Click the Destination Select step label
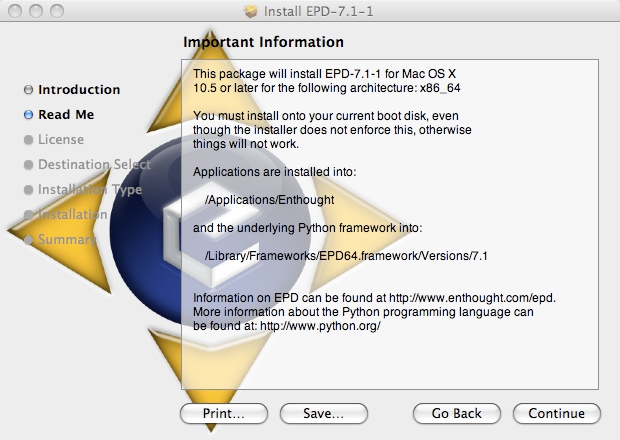This screenshot has width=620, height=440. point(94,164)
